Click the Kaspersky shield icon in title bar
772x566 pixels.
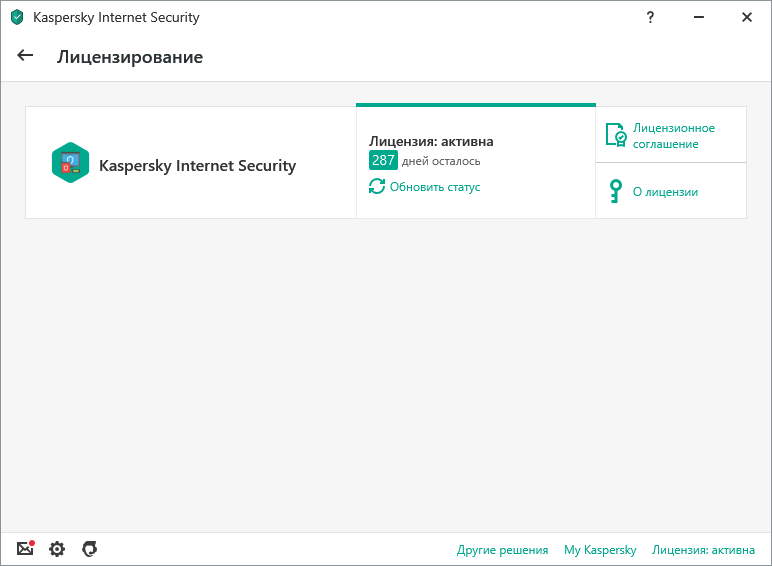(x=17, y=17)
